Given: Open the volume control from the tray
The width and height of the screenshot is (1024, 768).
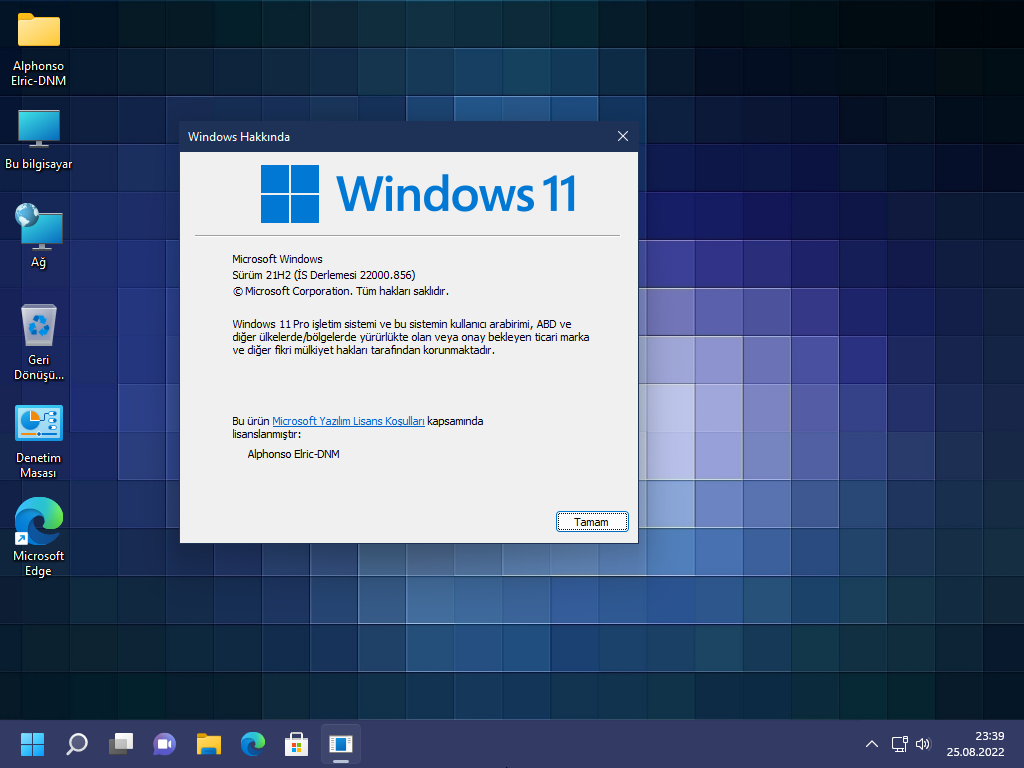Looking at the screenshot, I should point(922,744).
